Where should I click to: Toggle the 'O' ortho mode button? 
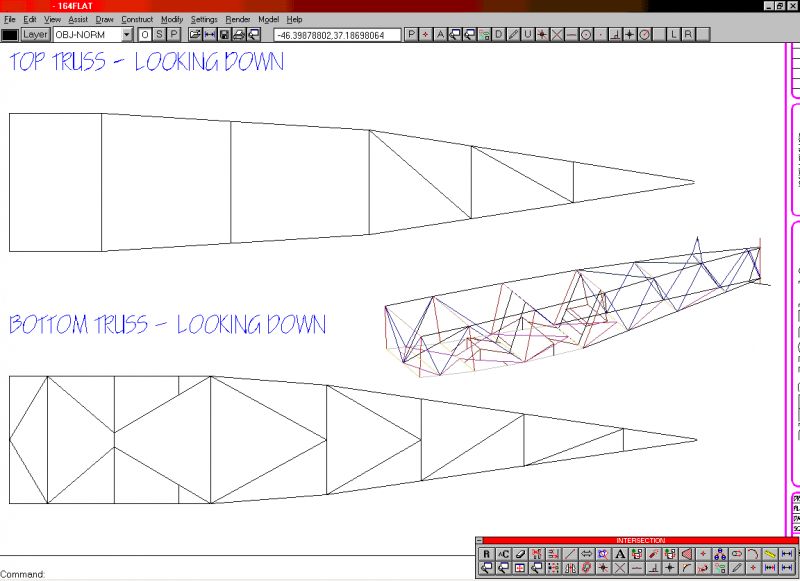coord(145,35)
